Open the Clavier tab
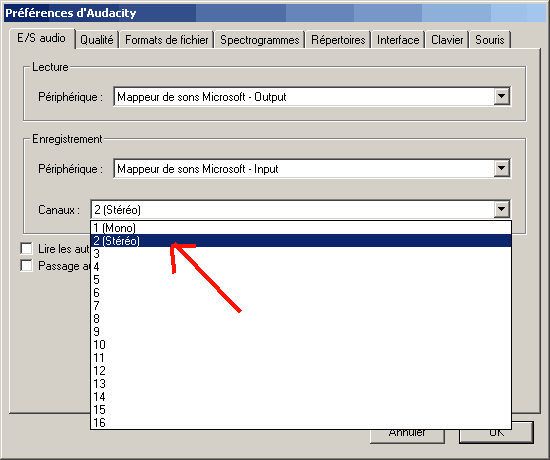 (x=447, y=40)
